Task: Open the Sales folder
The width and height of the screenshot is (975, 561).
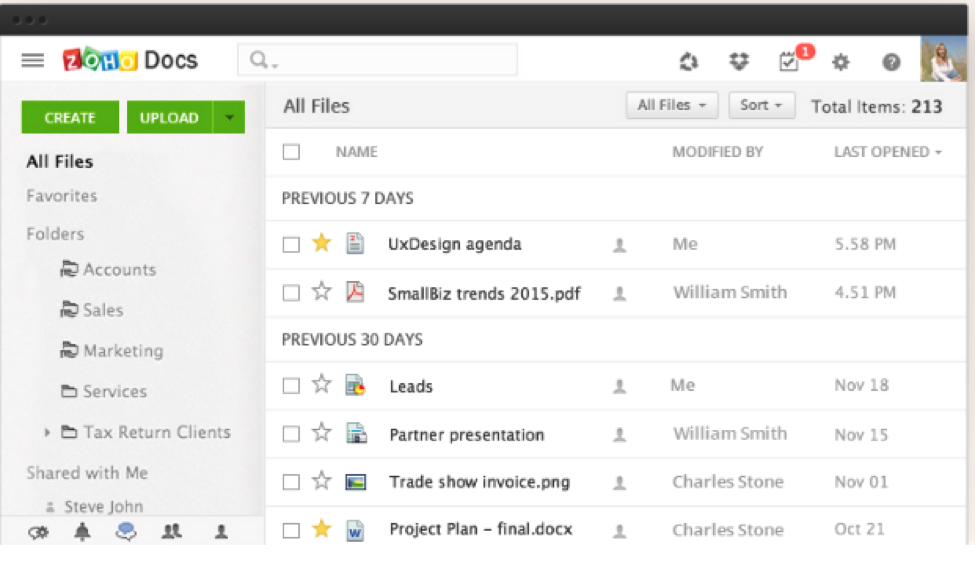Action: 91,310
